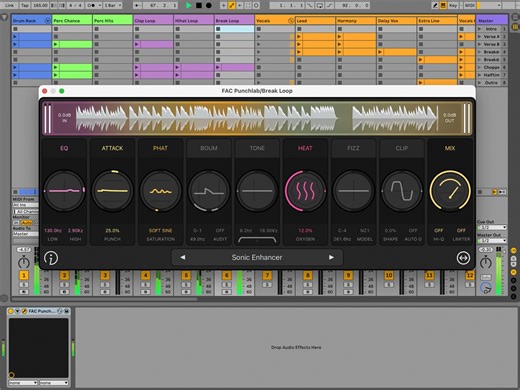This screenshot has width=520, height=390.
Task: Click the TONE filter knob
Action: click(257, 191)
